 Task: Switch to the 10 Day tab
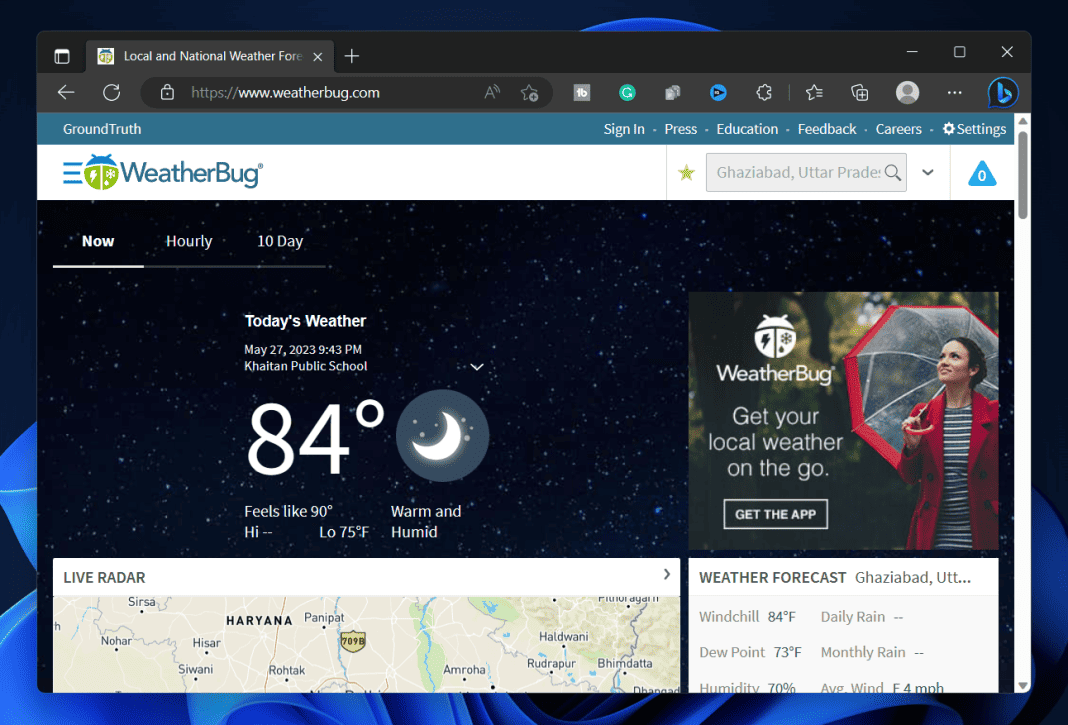click(x=280, y=241)
